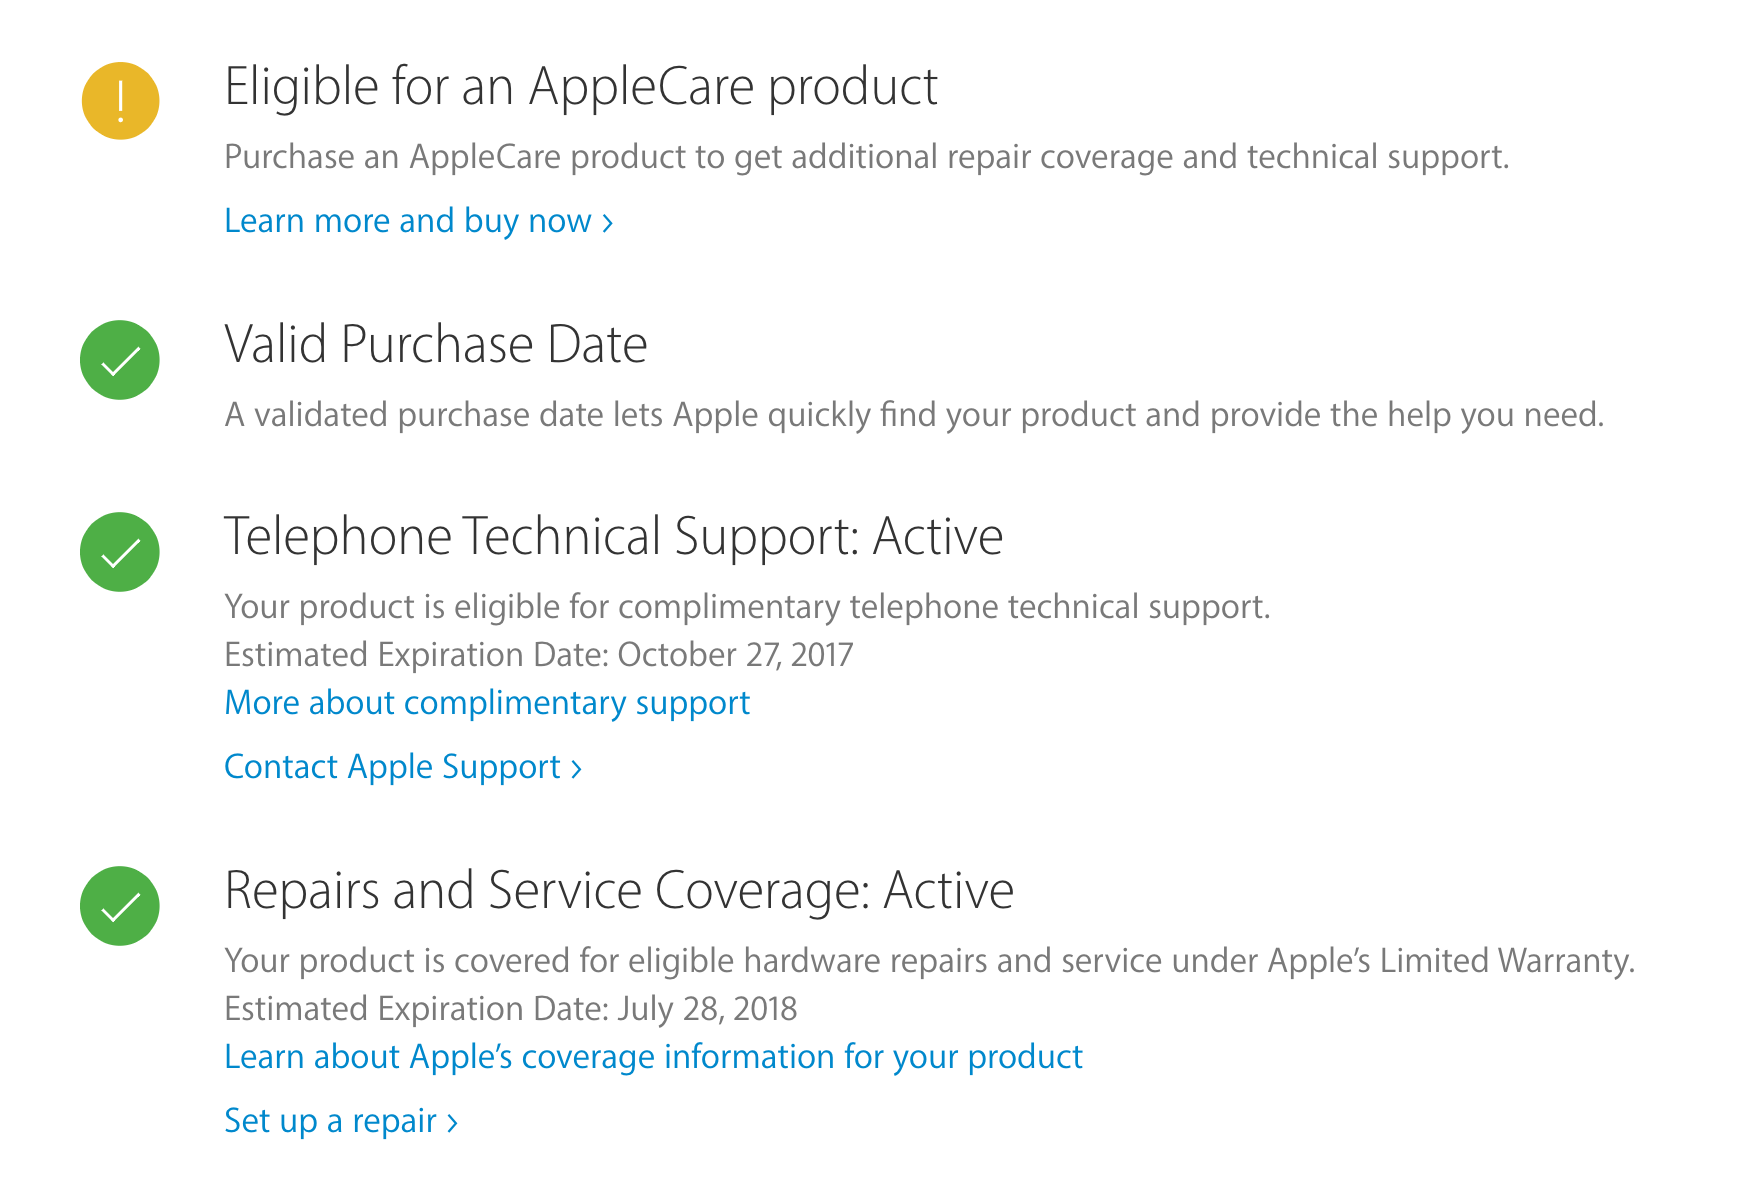Click the chevron after "Learn more and buy now"
Screen dimensions: 1756x1178
pyautogui.click(x=607, y=222)
